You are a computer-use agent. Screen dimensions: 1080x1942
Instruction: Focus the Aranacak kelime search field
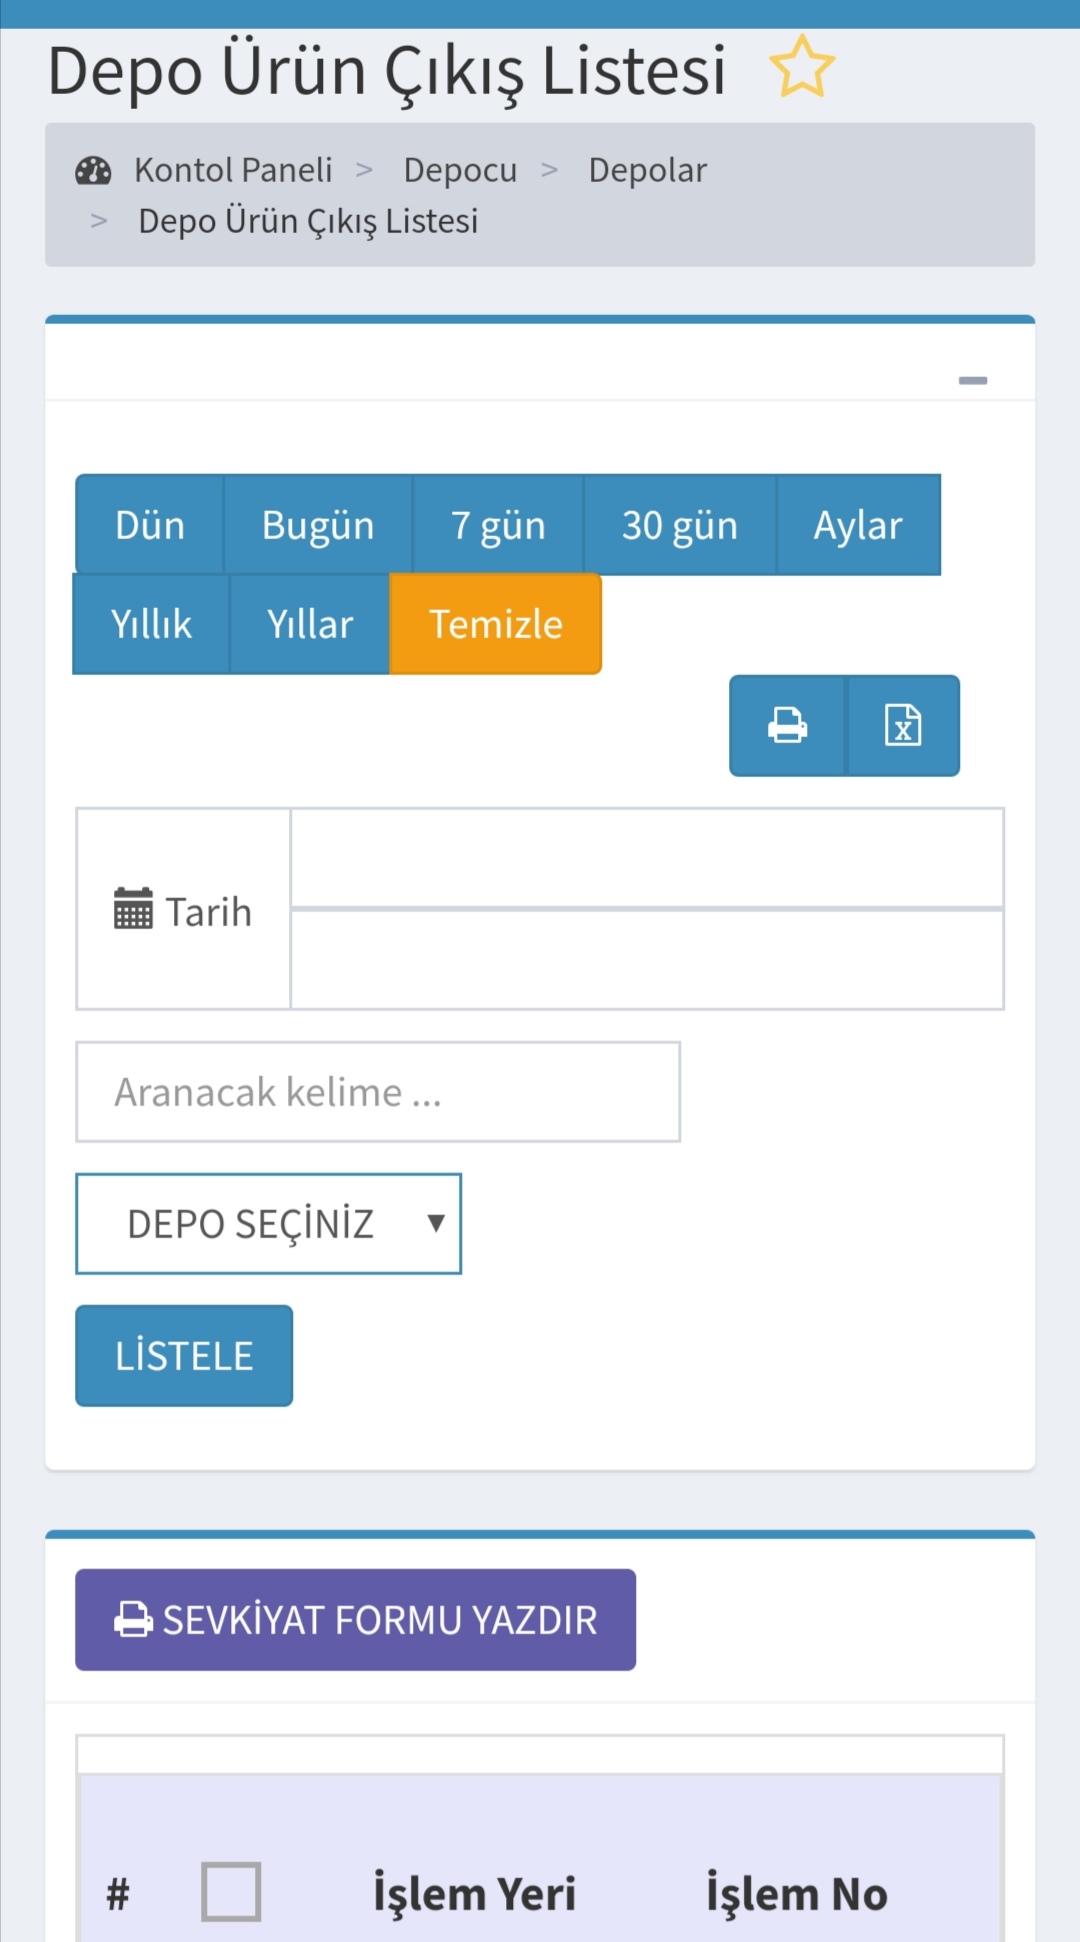pos(378,1092)
